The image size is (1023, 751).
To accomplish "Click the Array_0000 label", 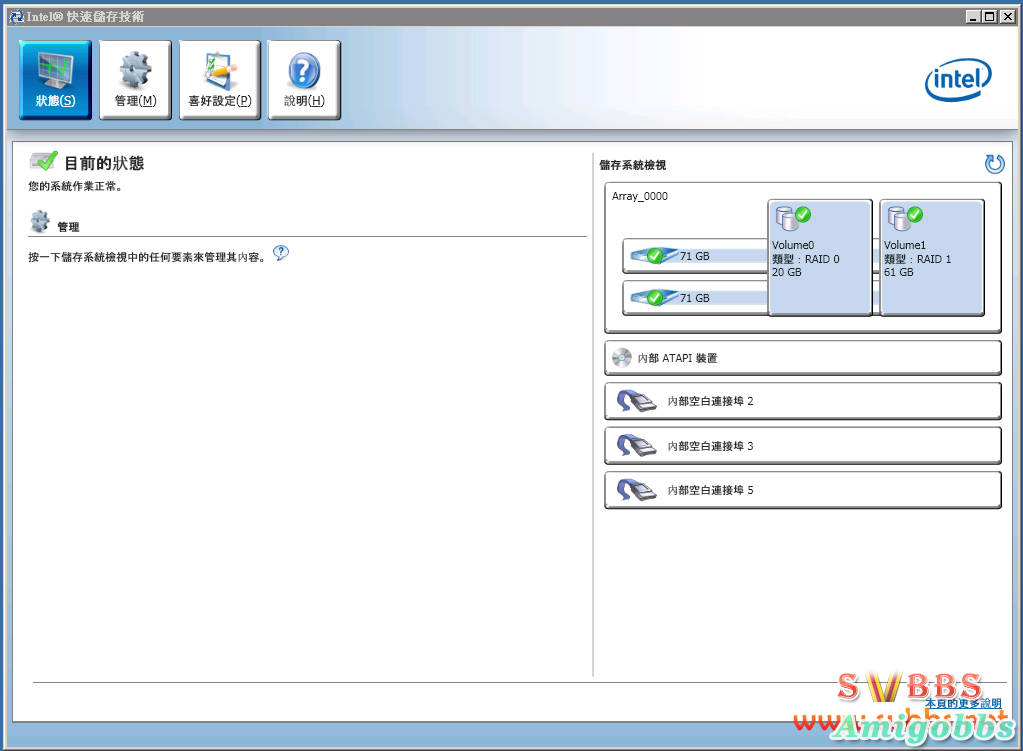I will 640,196.
